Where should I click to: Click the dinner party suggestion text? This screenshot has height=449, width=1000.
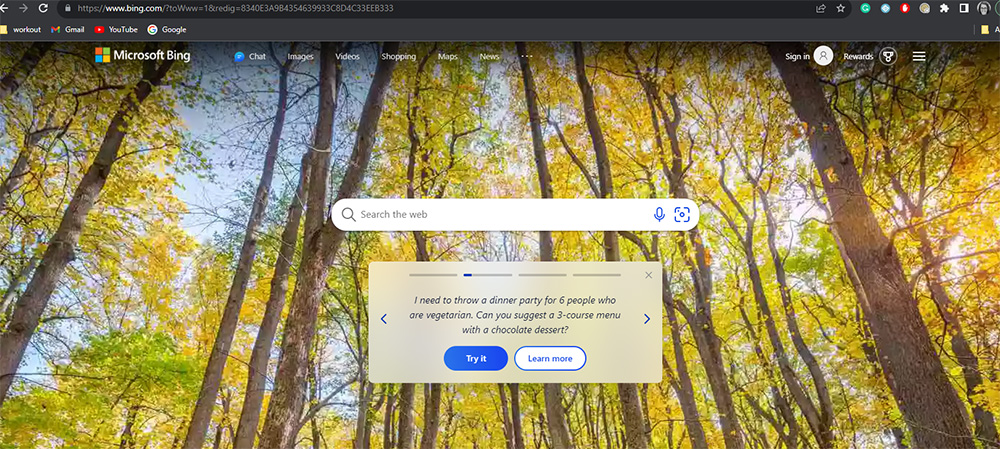515,315
